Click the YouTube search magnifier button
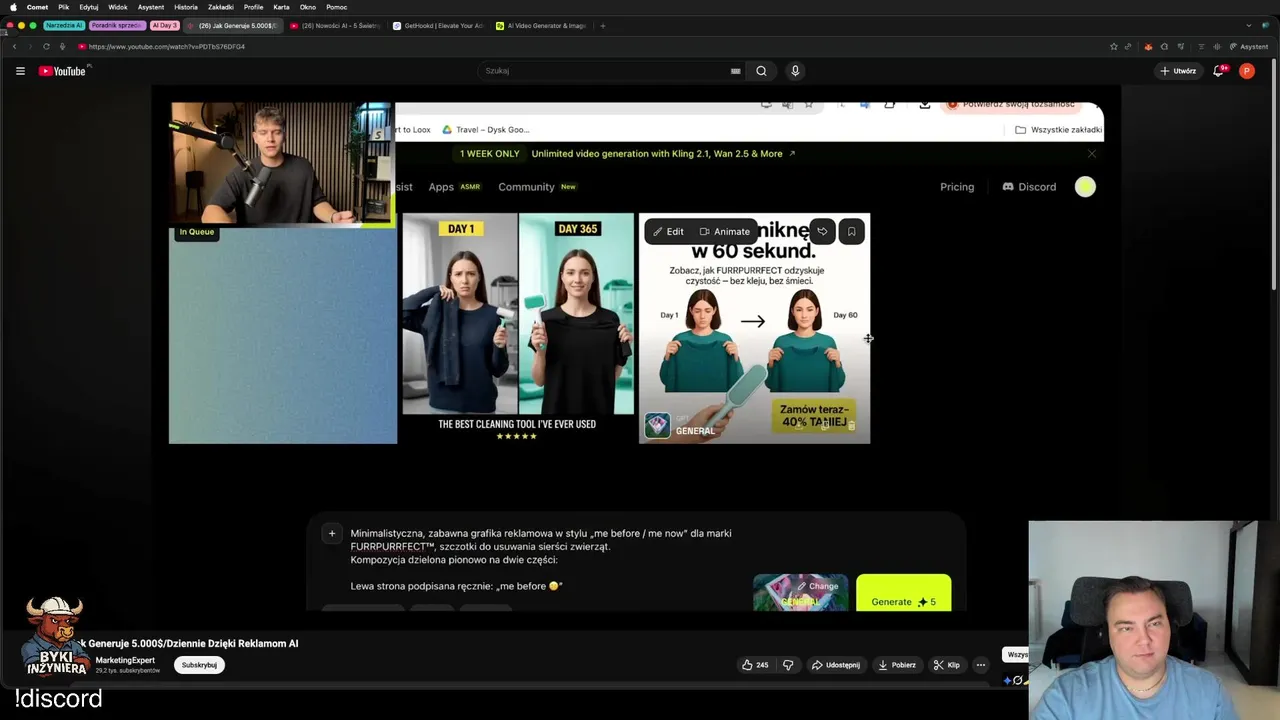This screenshot has height=720, width=1280. tap(761, 71)
